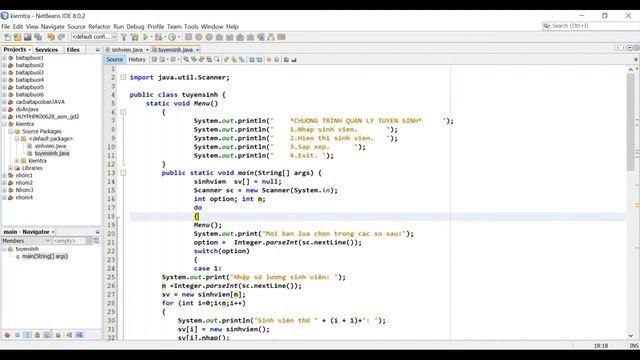Click code line 18 opening brace
The width and height of the screenshot is (640, 360).
(x=196, y=216)
